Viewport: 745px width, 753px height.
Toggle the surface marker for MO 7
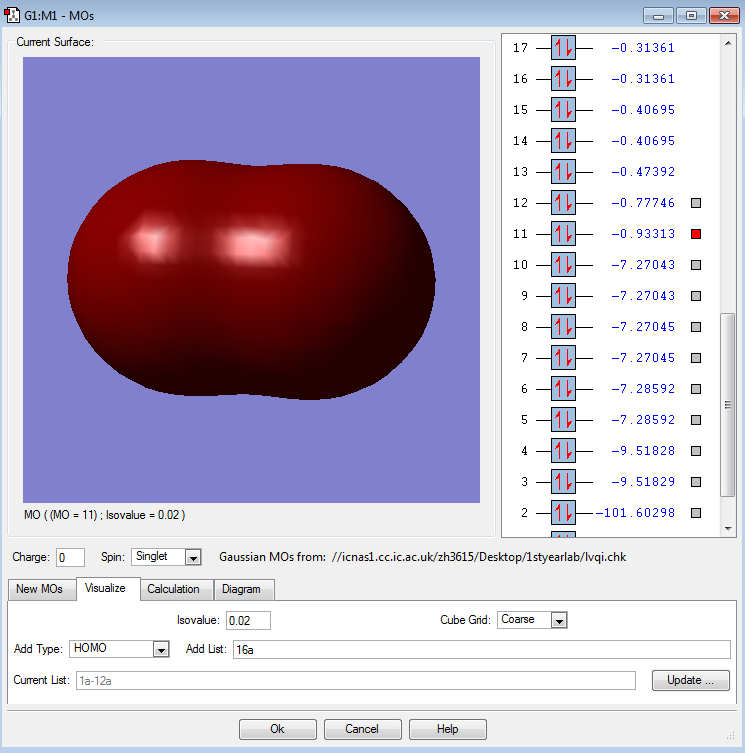coord(696,358)
